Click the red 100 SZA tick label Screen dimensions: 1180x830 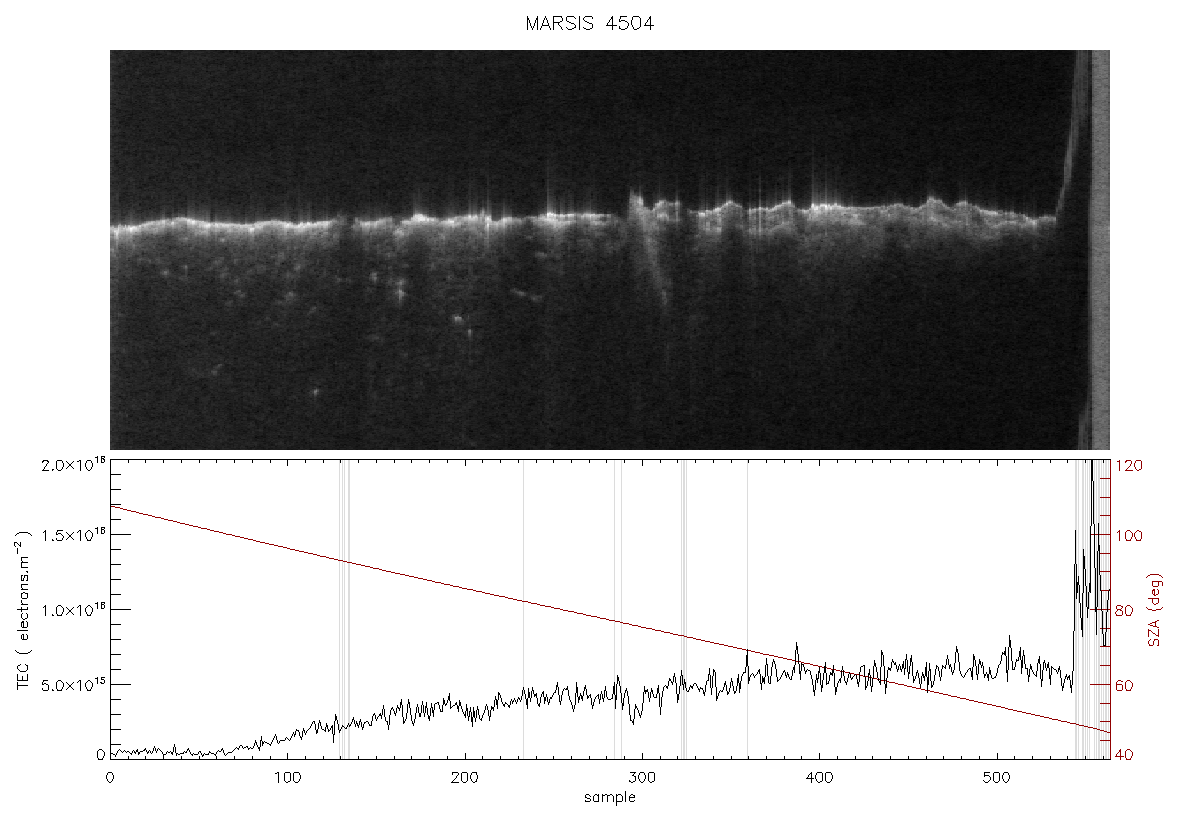1130,537
